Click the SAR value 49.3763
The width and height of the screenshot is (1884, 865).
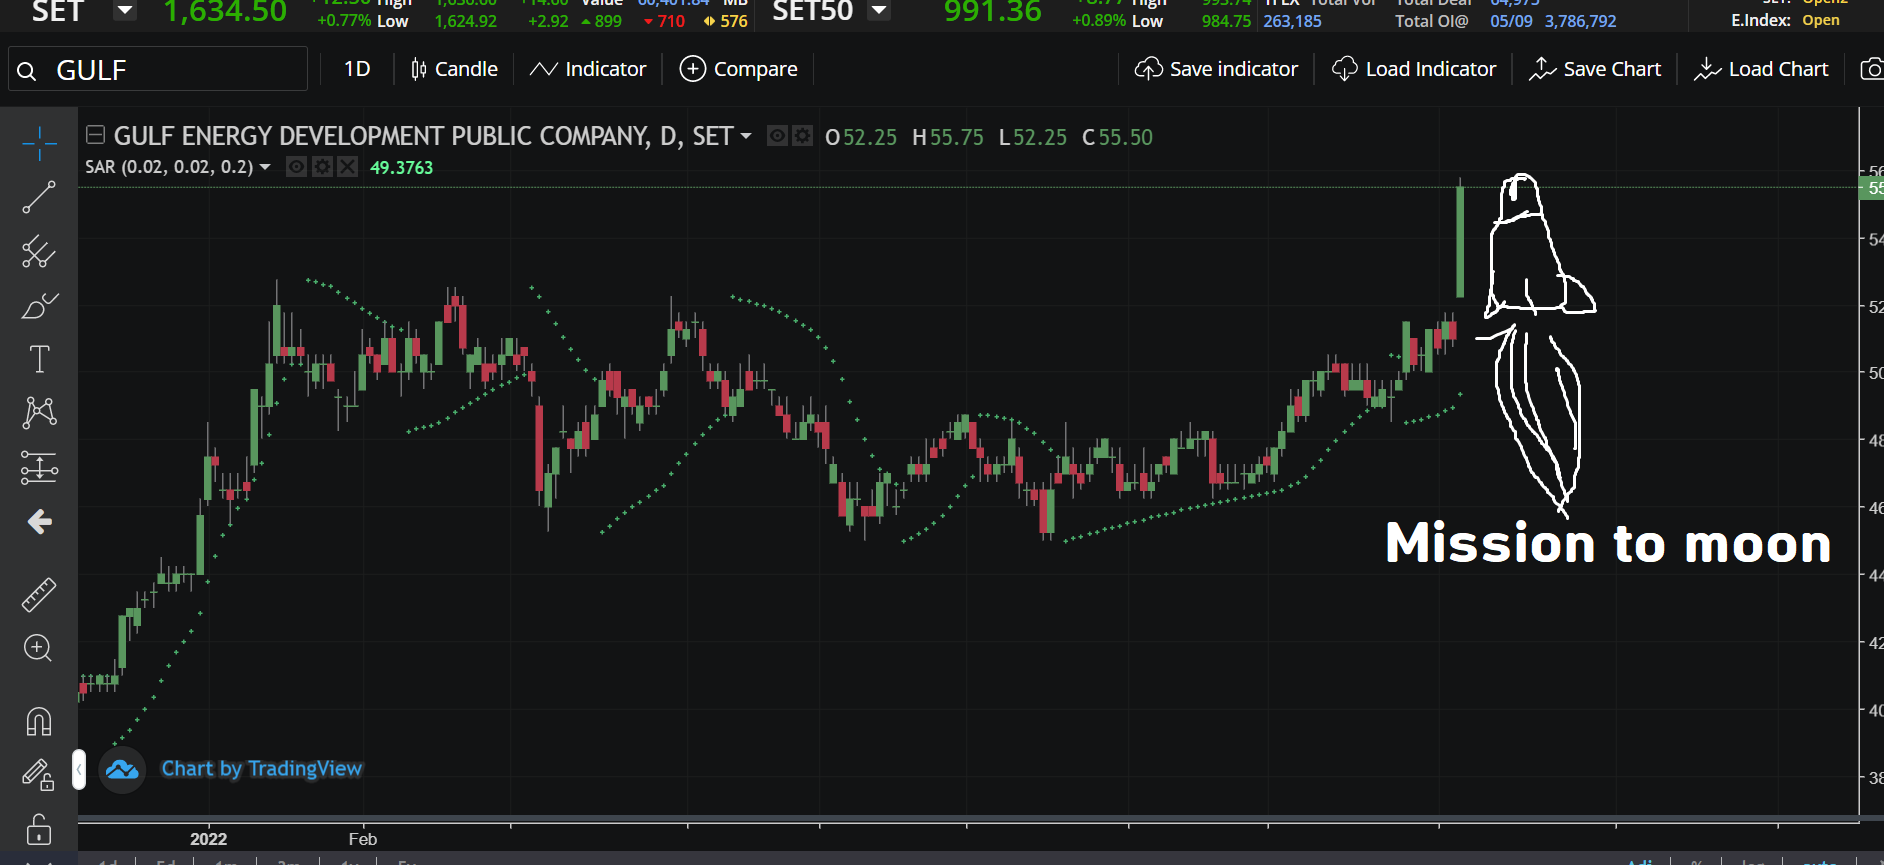coord(402,168)
